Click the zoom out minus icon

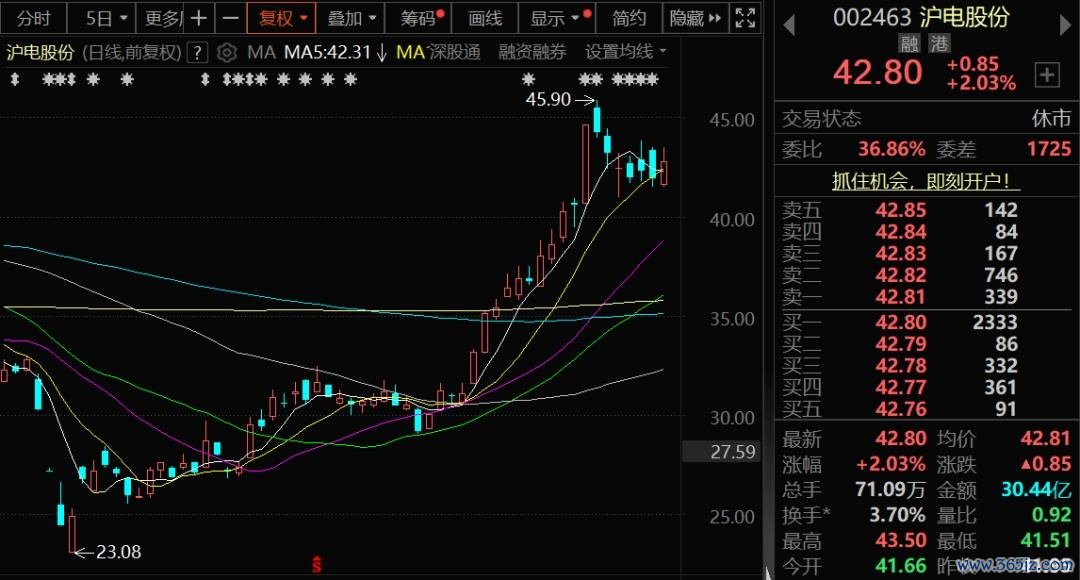click(x=230, y=18)
